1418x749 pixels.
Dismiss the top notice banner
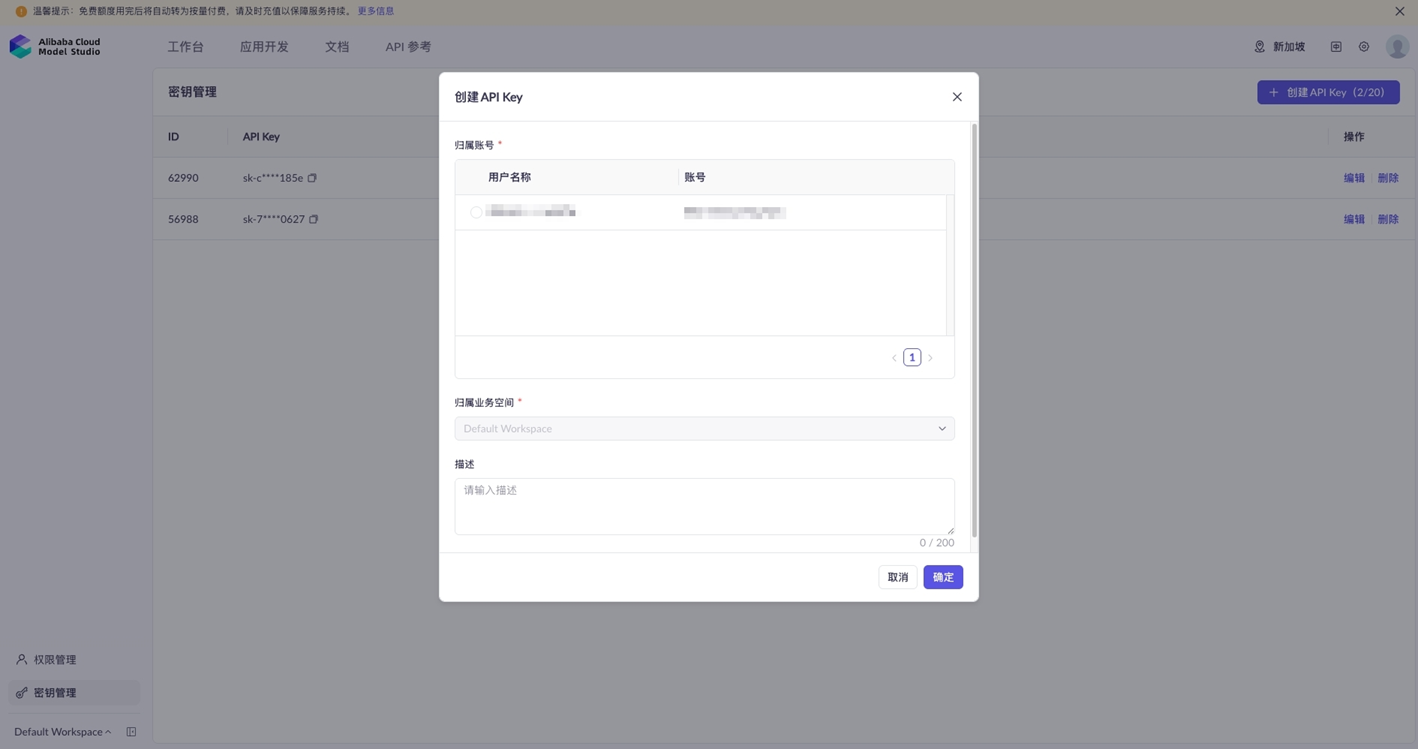[x=1399, y=11]
